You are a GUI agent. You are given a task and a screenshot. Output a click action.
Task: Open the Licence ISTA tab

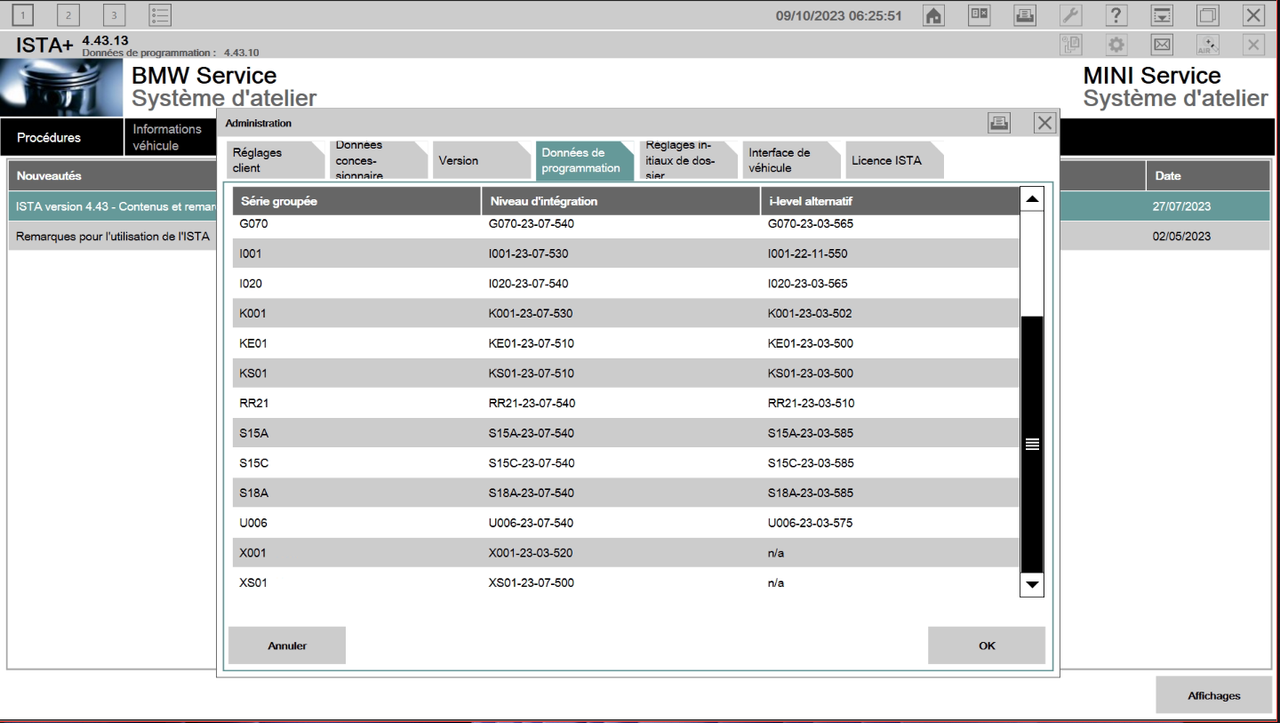point(893,160)
